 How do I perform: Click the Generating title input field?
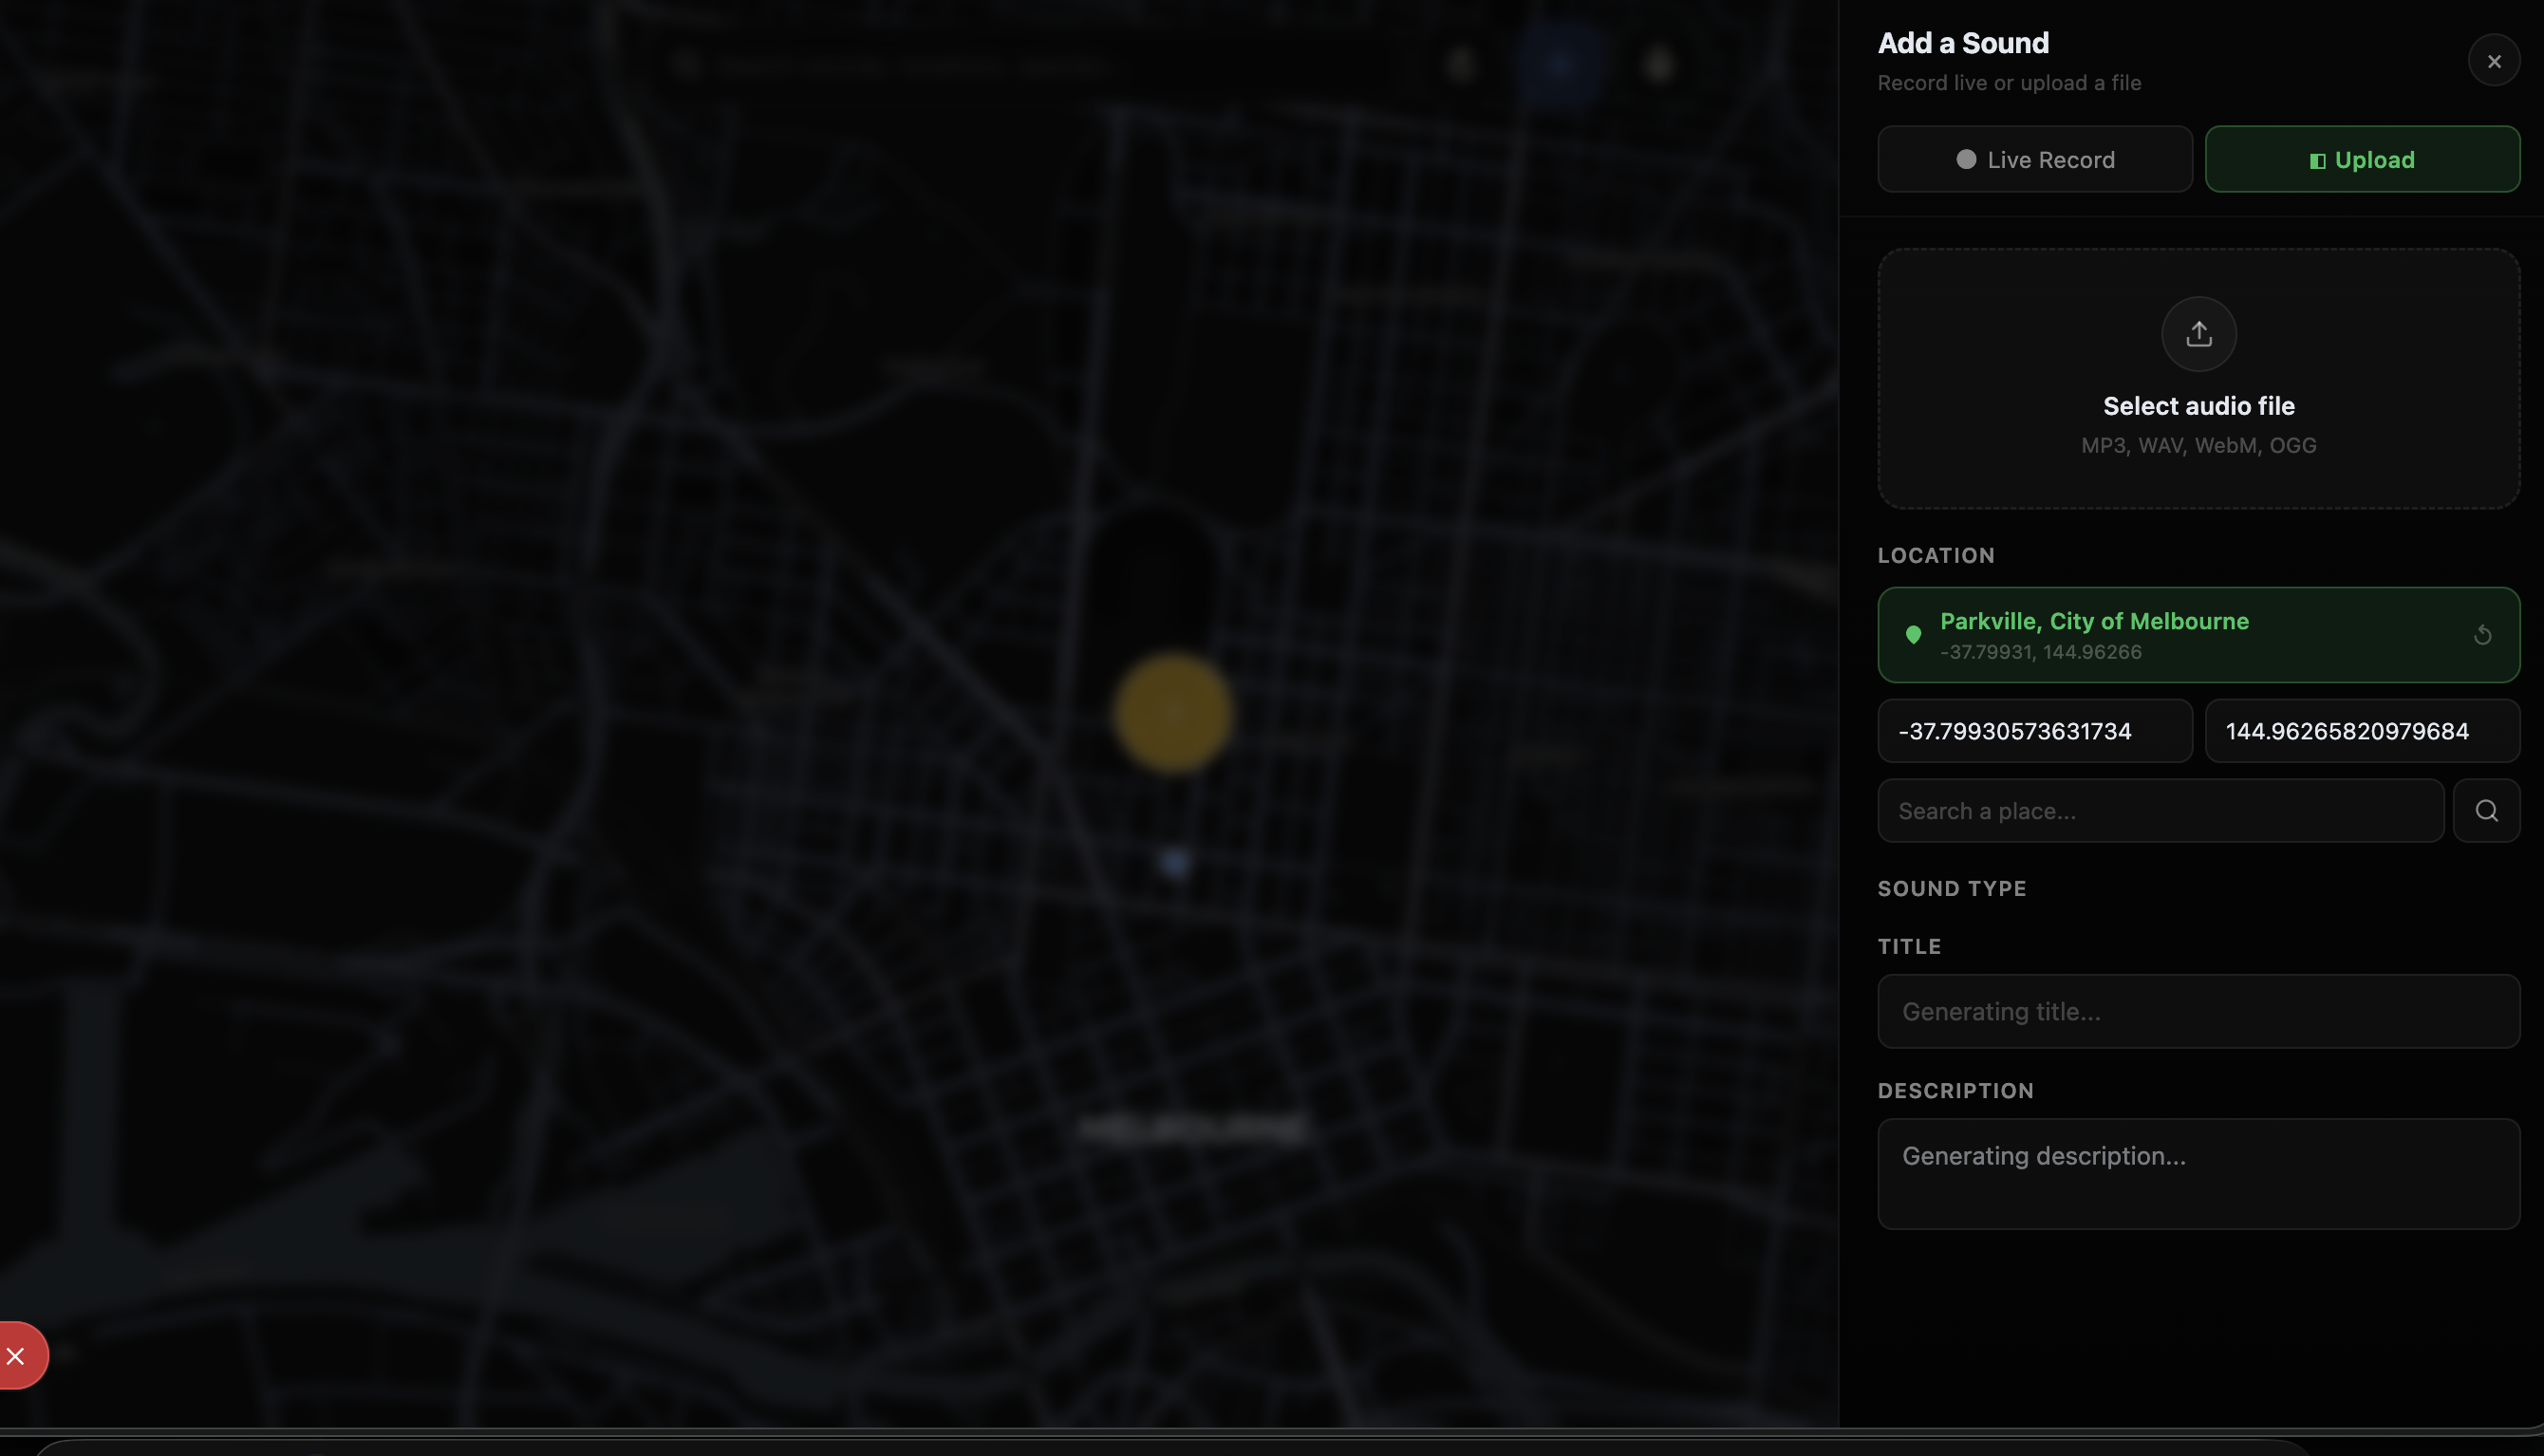click(2198, 1012)
